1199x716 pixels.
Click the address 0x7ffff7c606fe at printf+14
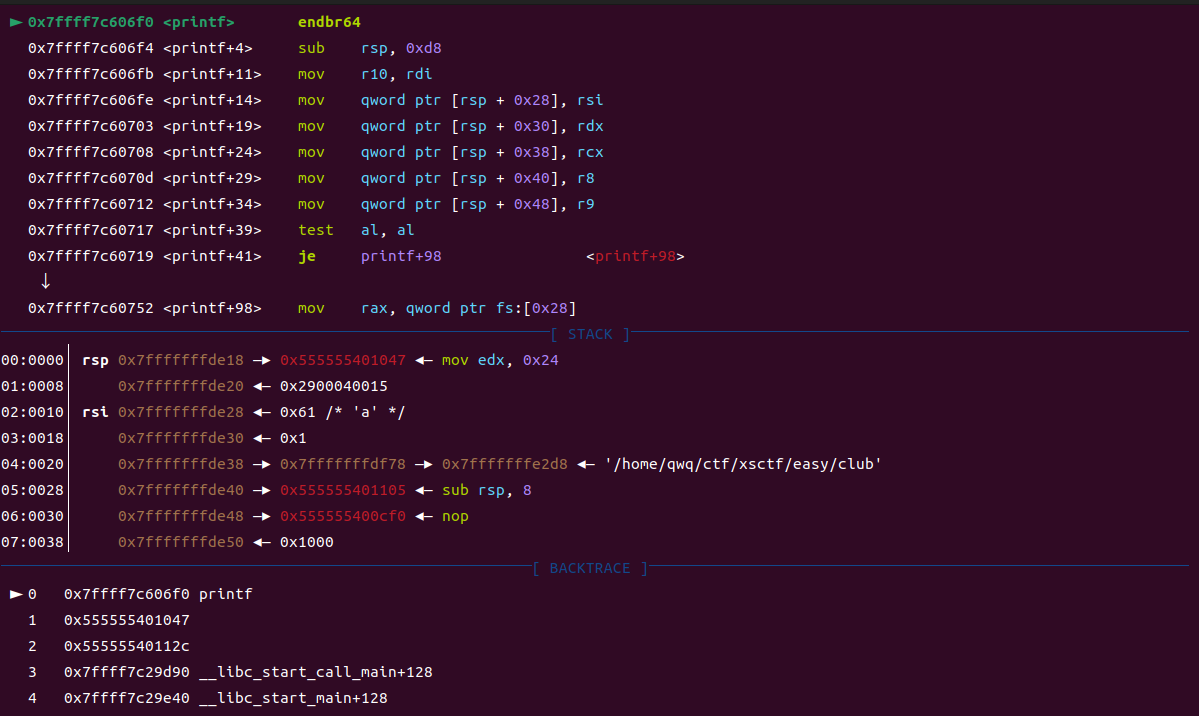[x=90, y=100]
